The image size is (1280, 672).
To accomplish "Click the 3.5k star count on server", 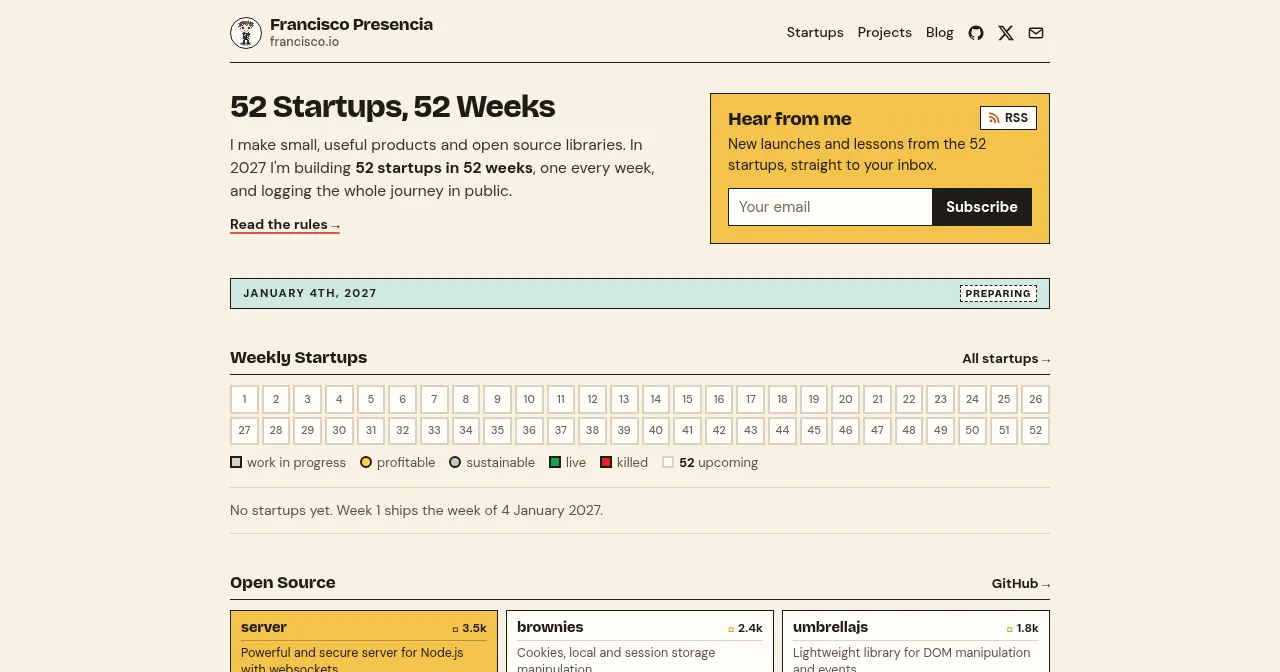I will click(470, 629).
